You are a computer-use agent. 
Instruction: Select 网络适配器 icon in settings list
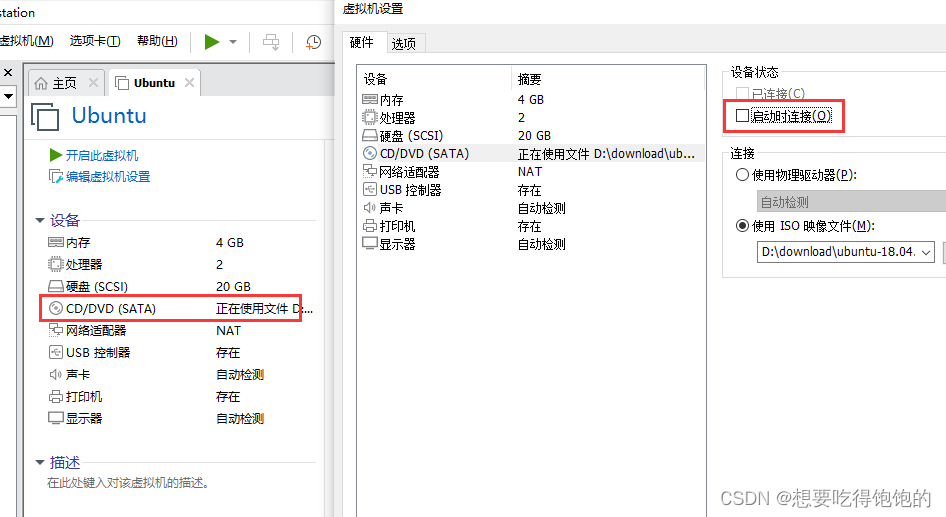[370, 171]
